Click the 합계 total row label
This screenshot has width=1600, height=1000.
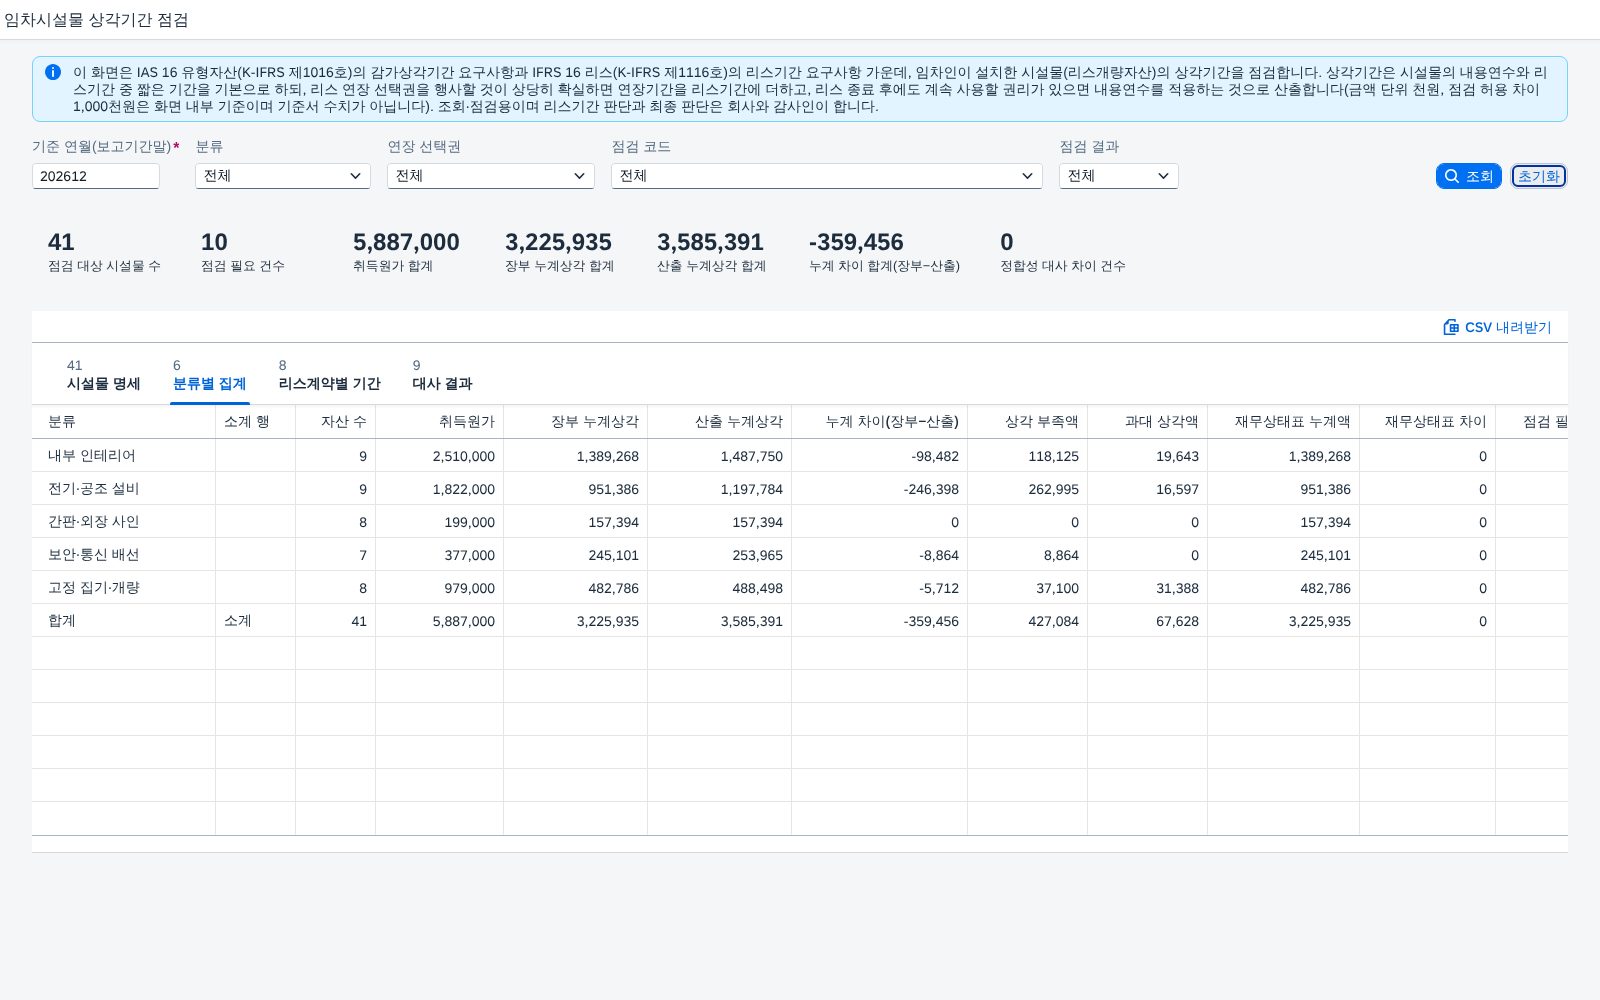click(62, 621)
